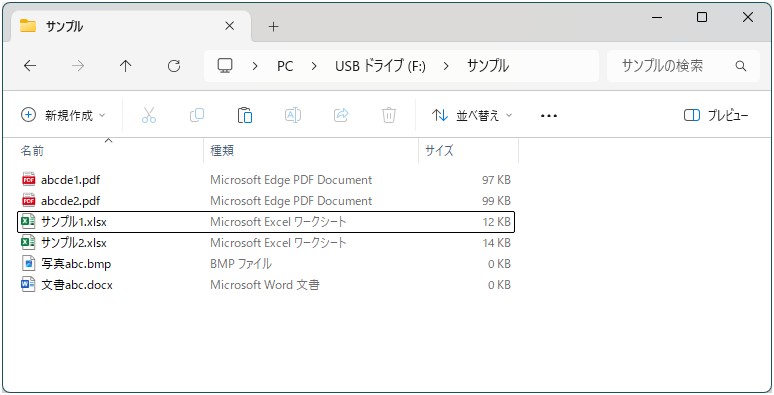Click the Delete trash icon

pyautogui.click(x=389, y=115)
